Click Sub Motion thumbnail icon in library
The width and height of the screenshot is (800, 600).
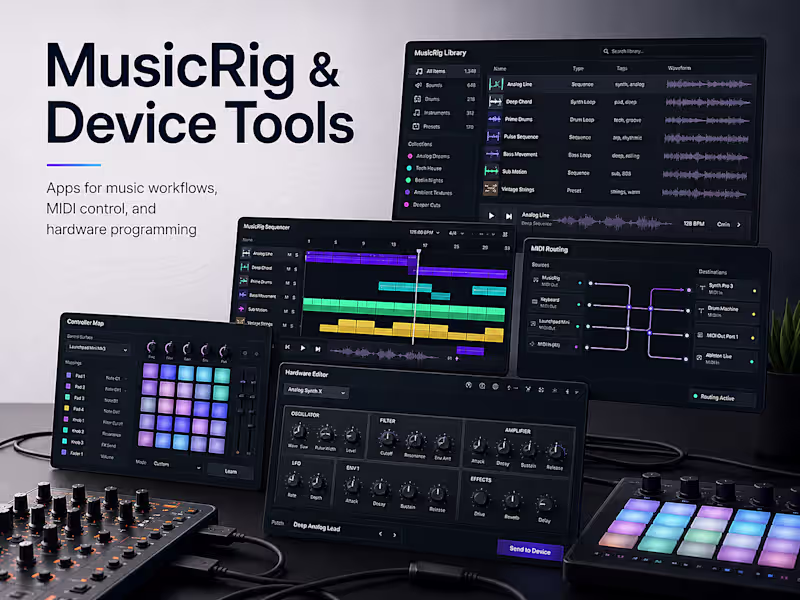pyautogui.click(x=491, y=171)
